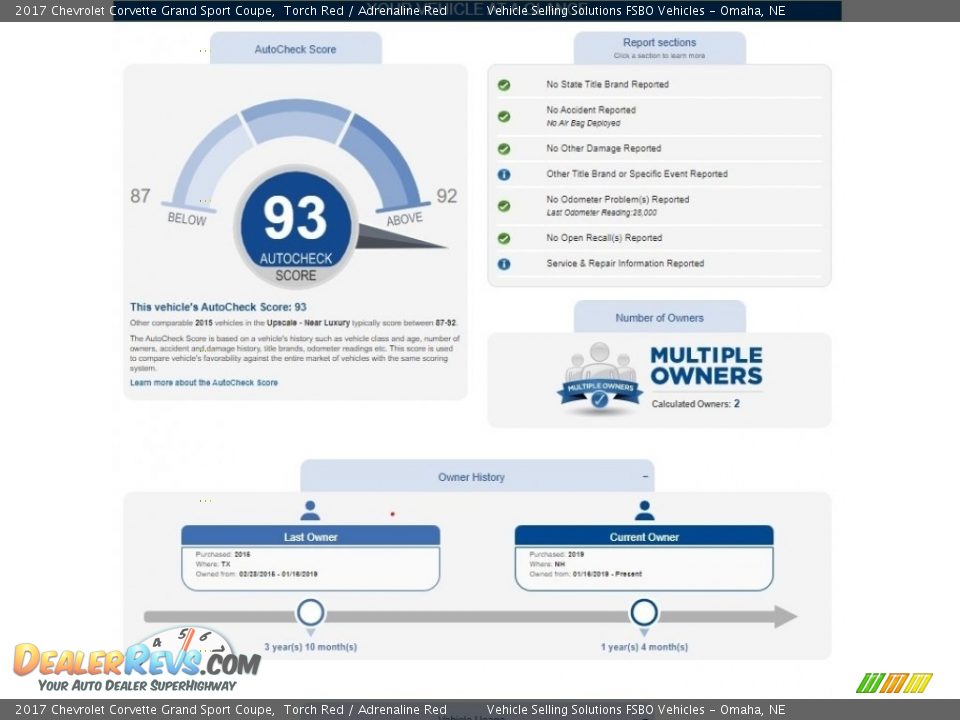This screenshot has width=960, height=720.
Task: Click 'Last Odometer Reading:28,000' text
Action: [601, 213]
